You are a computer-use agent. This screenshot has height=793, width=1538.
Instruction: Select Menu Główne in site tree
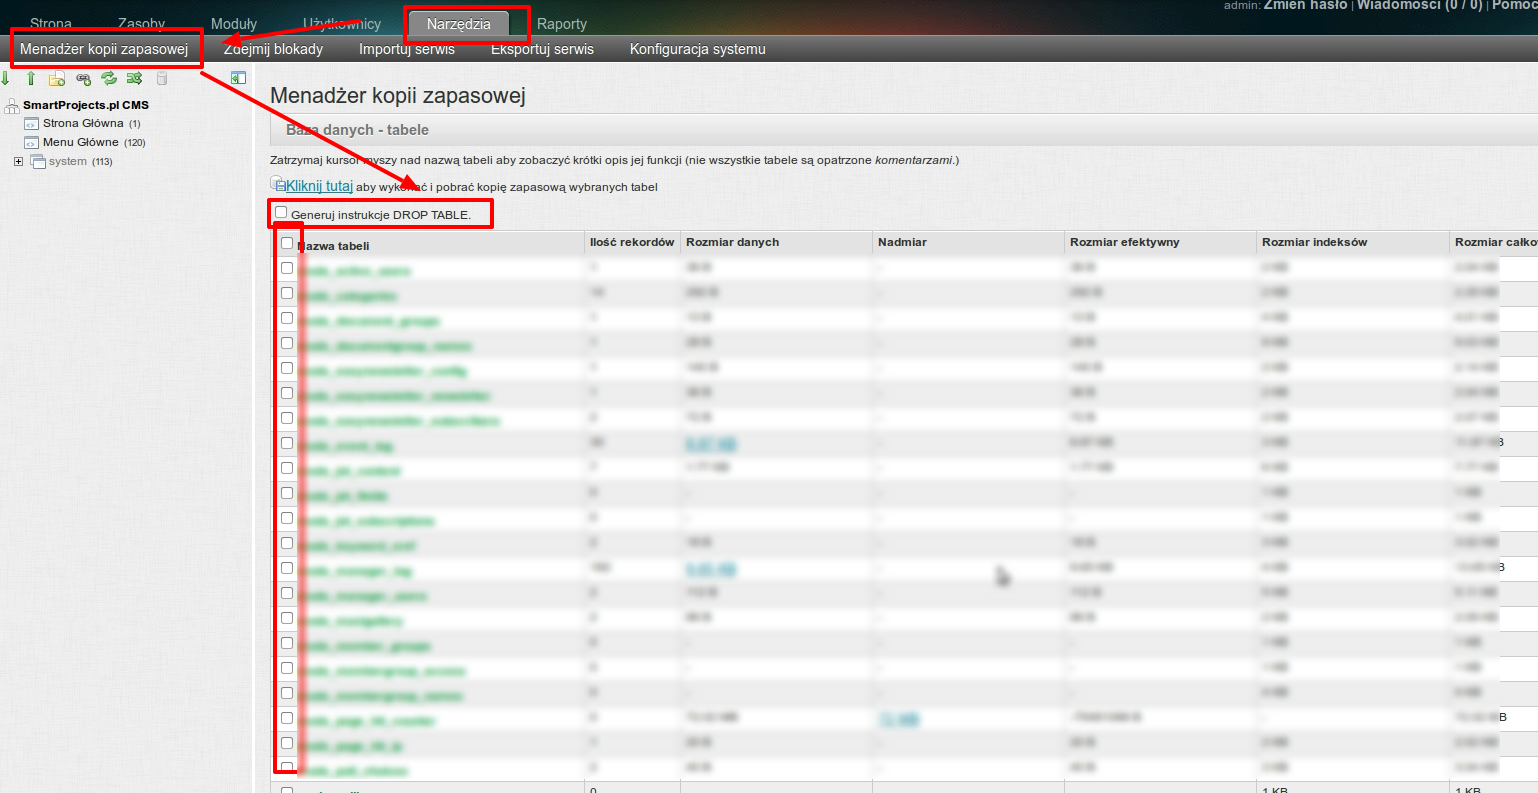click(81, 143)
